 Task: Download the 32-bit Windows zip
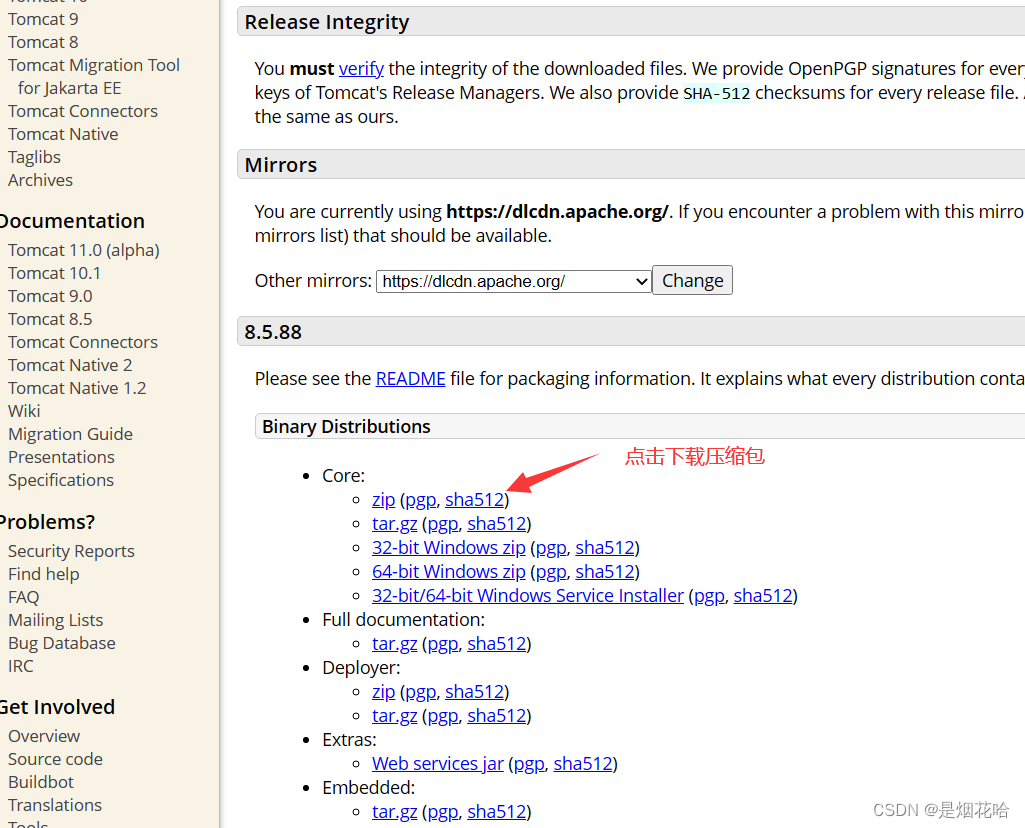click(449, 548)
